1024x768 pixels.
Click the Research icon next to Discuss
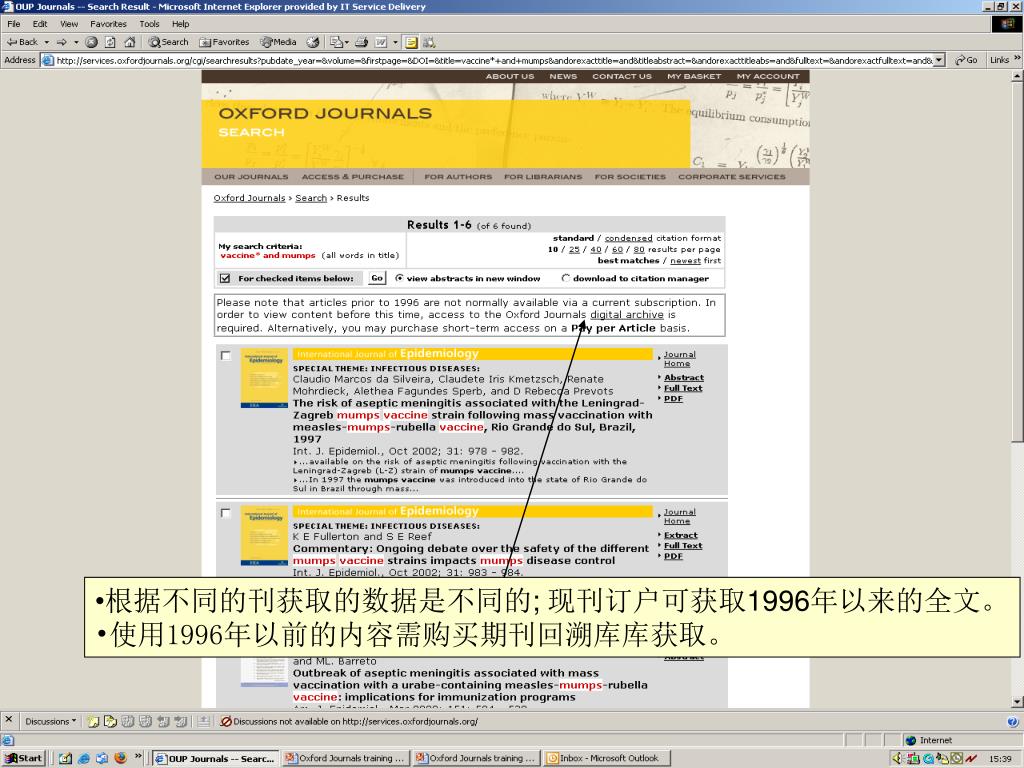(429, 42)
